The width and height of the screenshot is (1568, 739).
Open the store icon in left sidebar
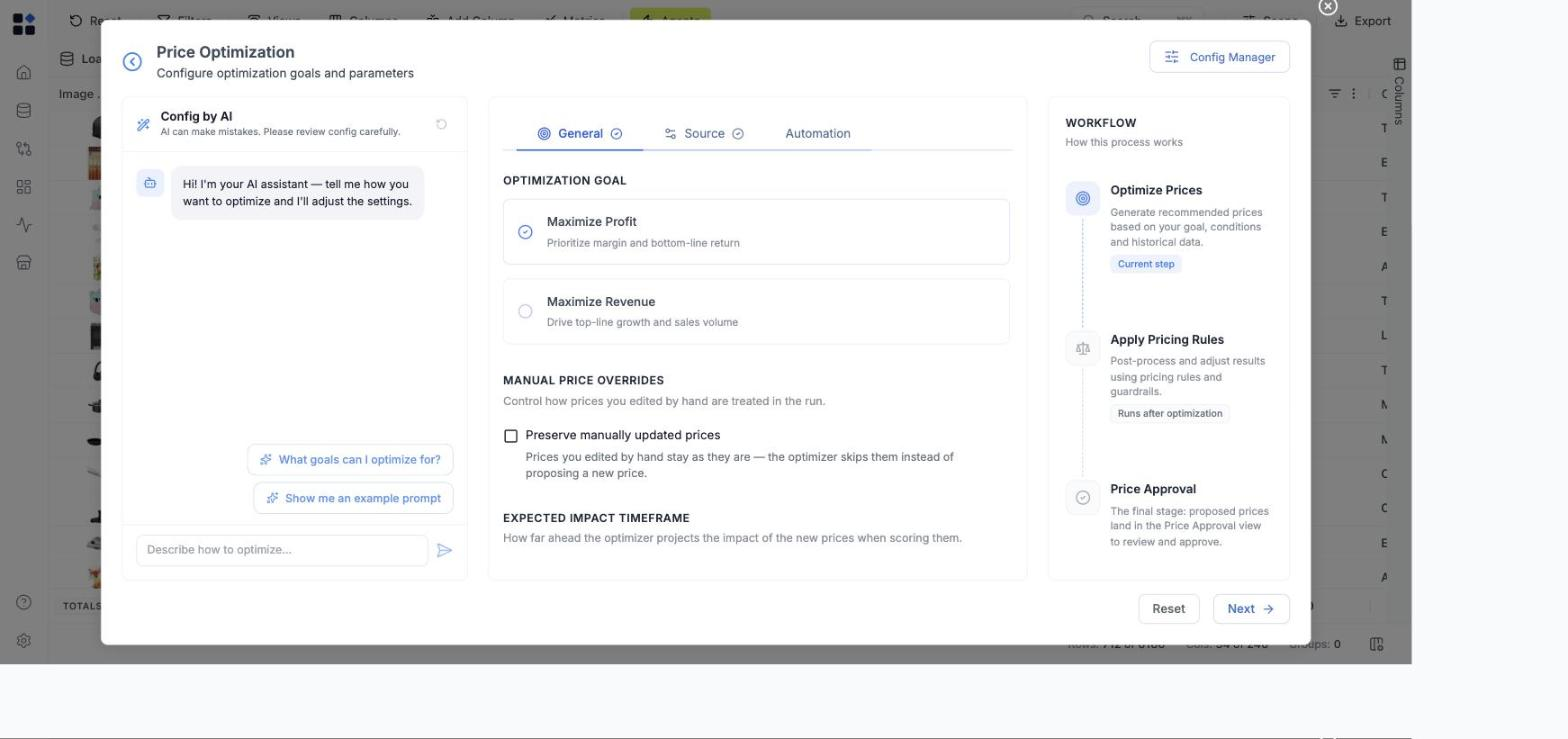pyautogui.click(x=24, y=263)
